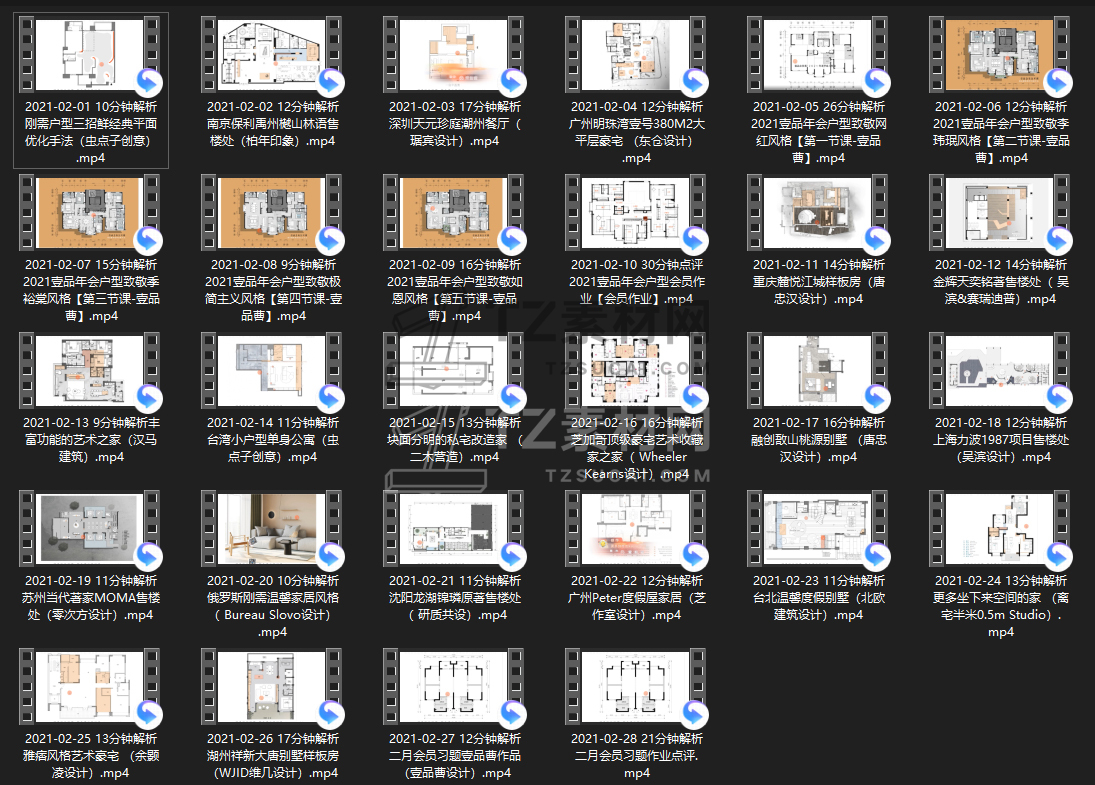Select the 2021-02-17 16分钟解析 video icon
This screenshot has width=1095, height=785.
(818, 370)
